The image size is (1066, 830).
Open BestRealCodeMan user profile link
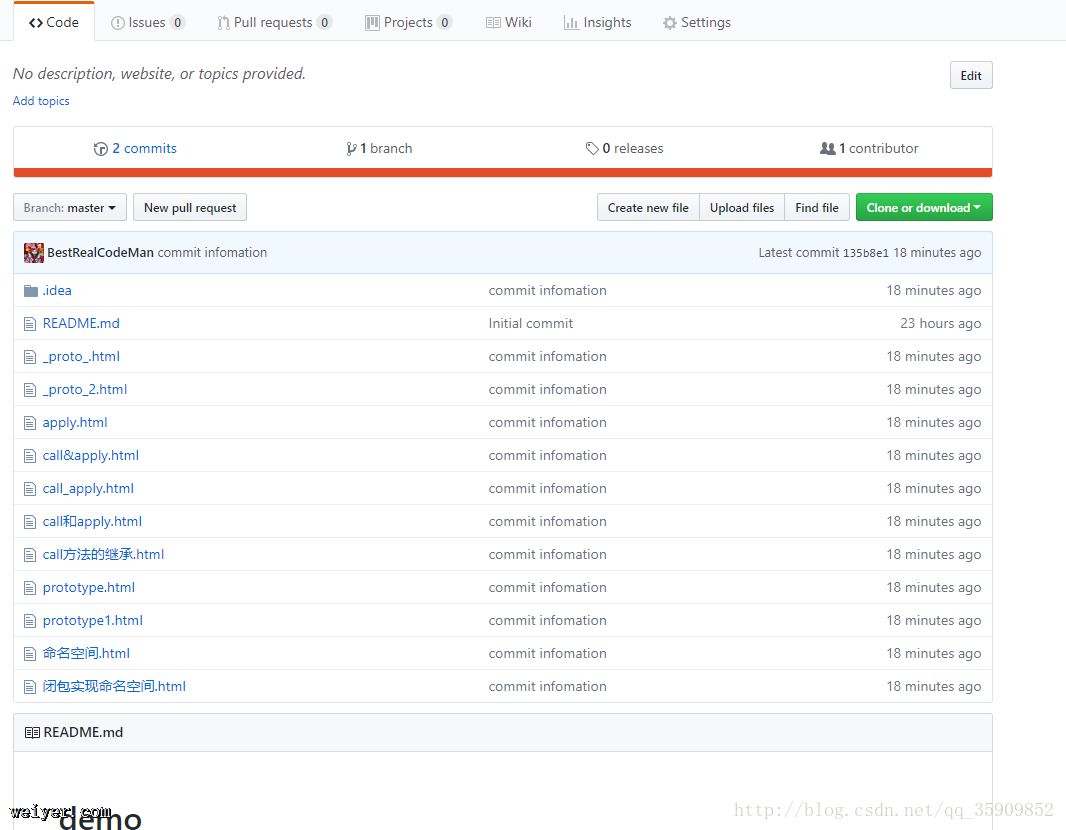[x=101, y=252]
